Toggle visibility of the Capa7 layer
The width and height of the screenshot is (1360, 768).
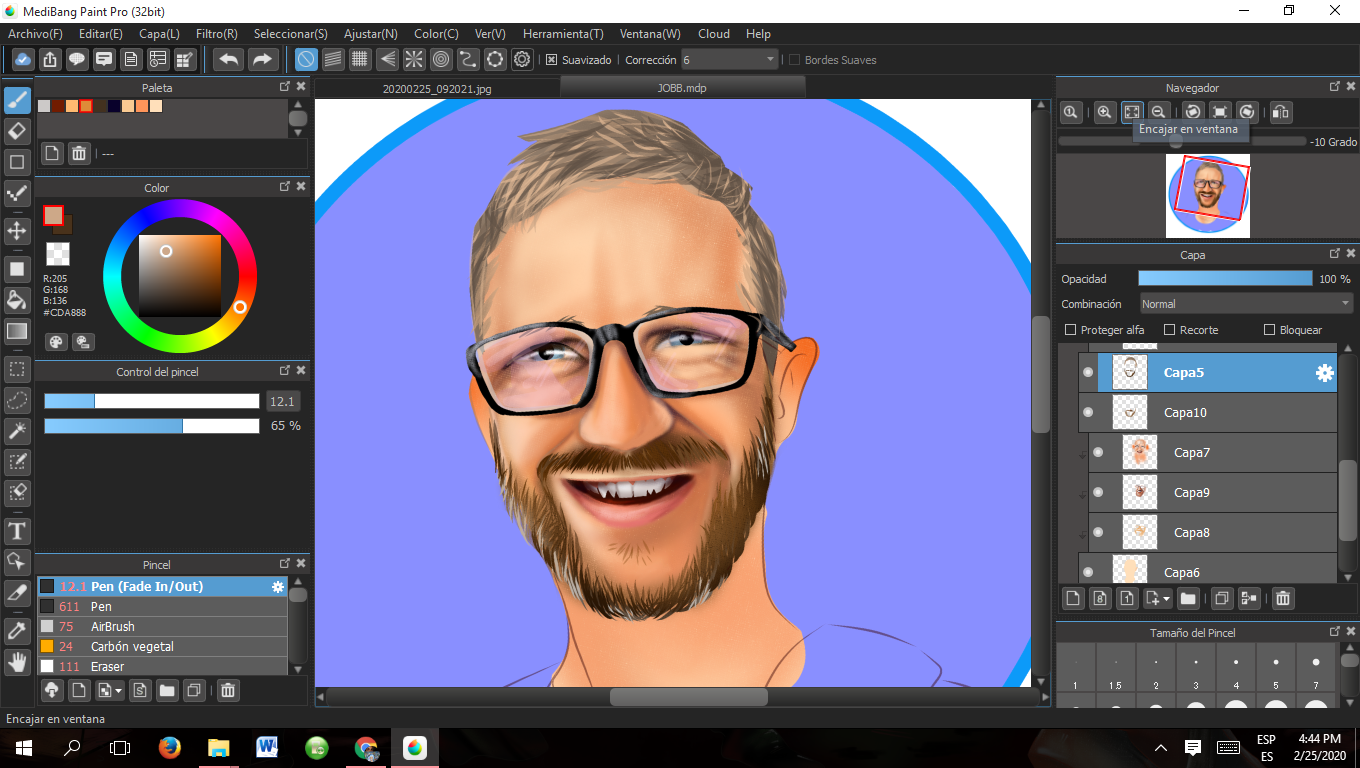point(1098,452)
